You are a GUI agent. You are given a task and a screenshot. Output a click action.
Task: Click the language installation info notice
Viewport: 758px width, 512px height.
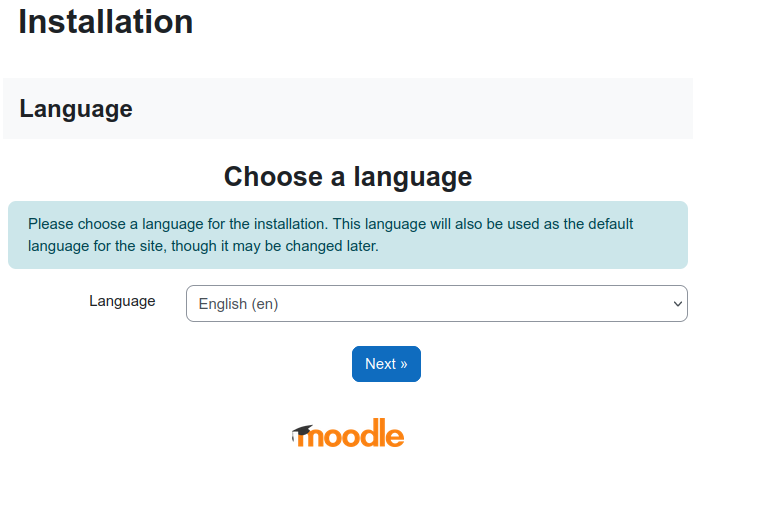pyautogui.click(x=348, y=235)
